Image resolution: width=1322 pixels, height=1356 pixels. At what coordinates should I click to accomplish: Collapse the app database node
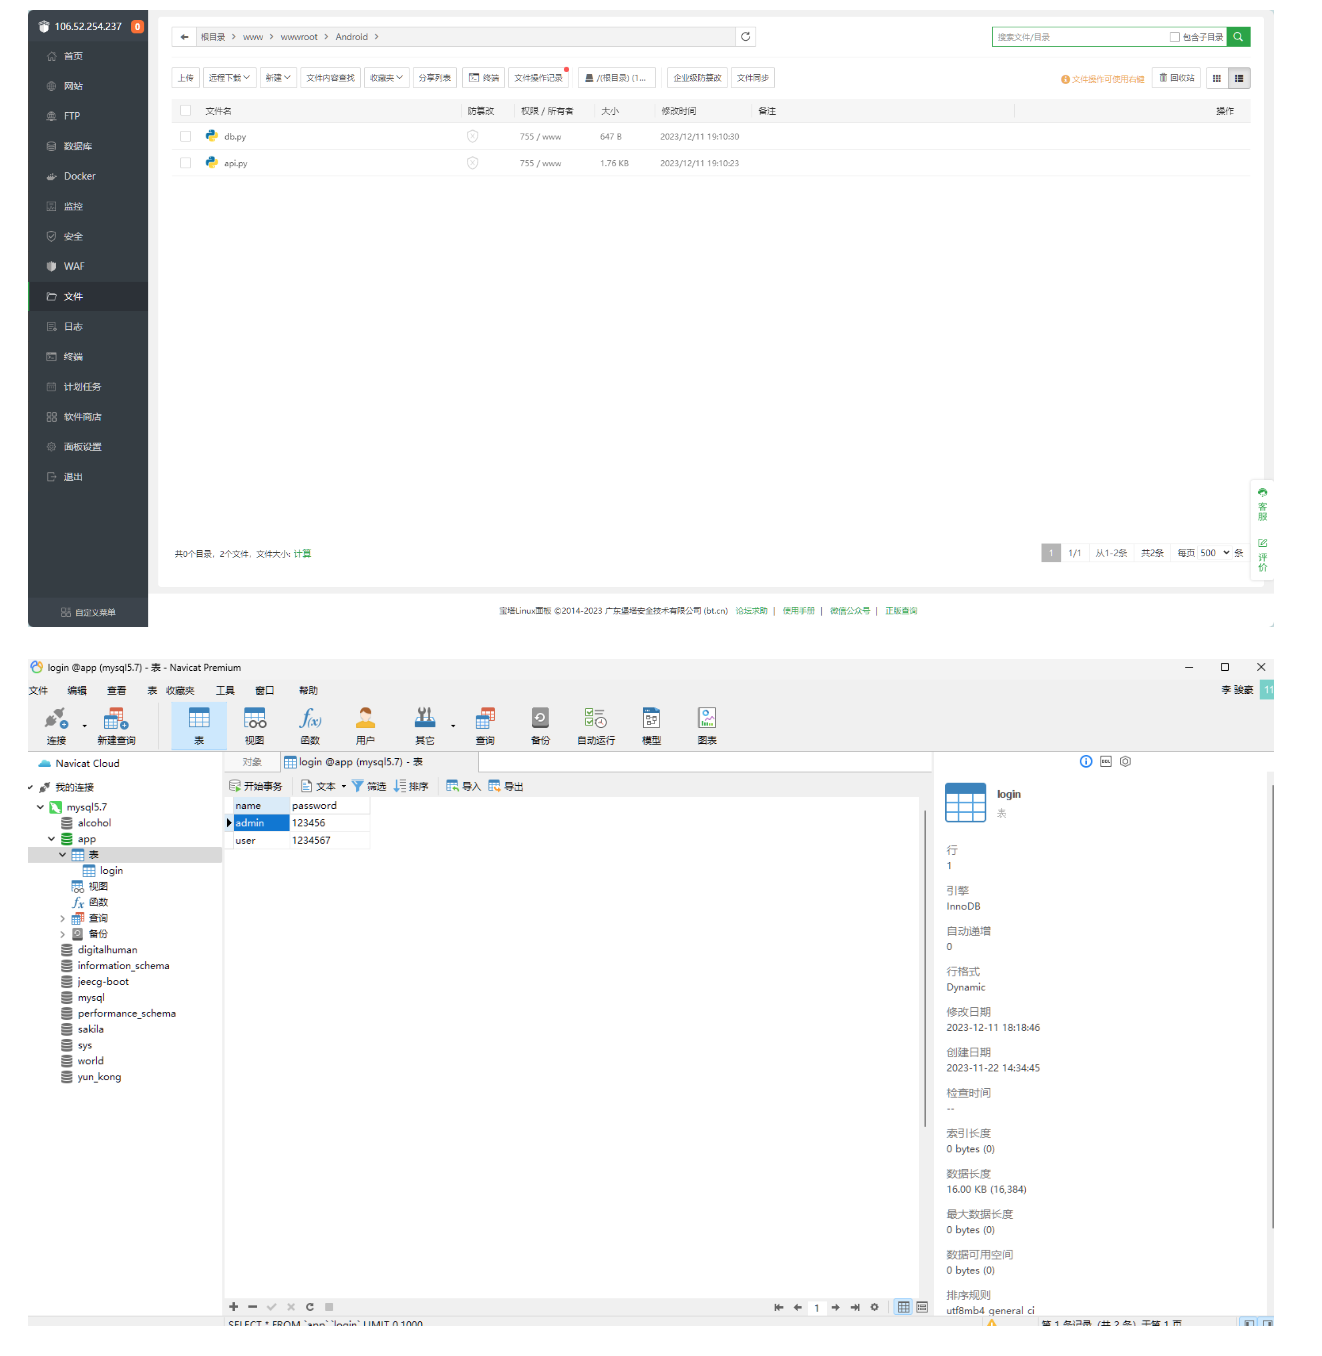[52, 839]
